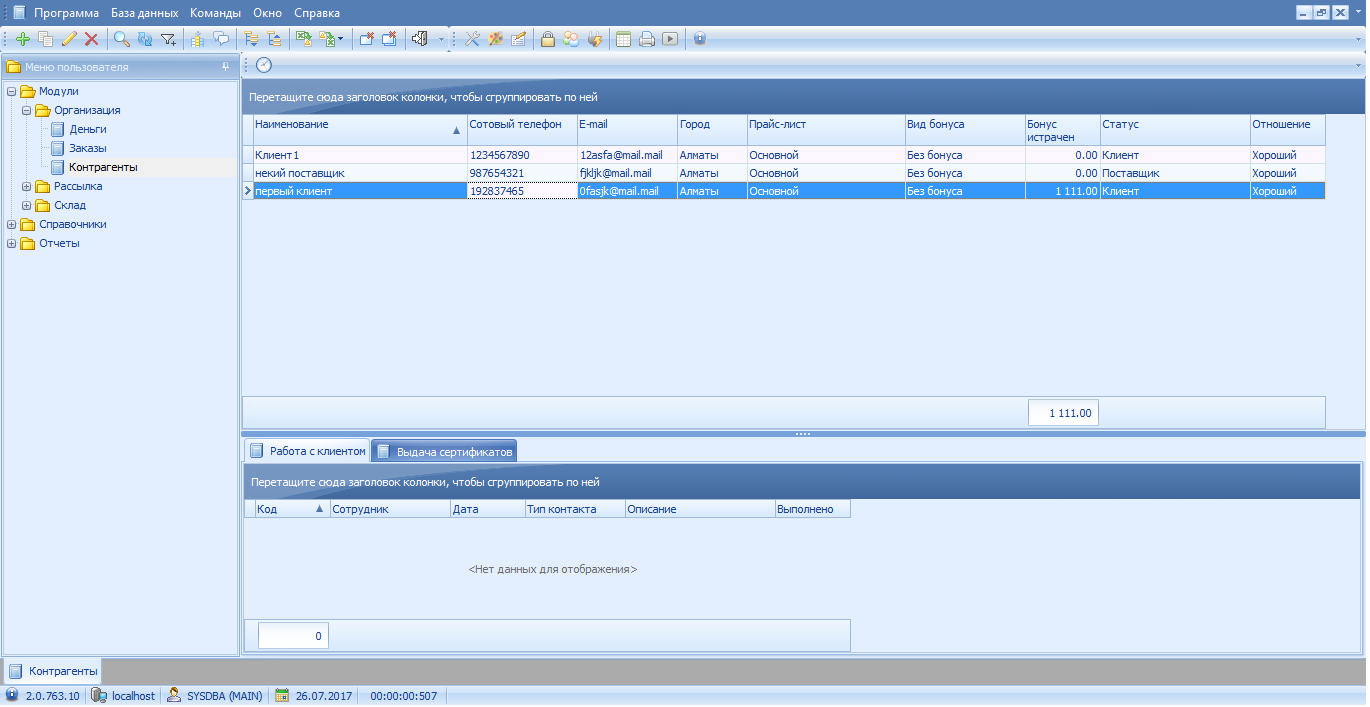This screenshot has height=707, width=1370.
Task: Click the localhost server status bar entry
Action: coord(124,696)
